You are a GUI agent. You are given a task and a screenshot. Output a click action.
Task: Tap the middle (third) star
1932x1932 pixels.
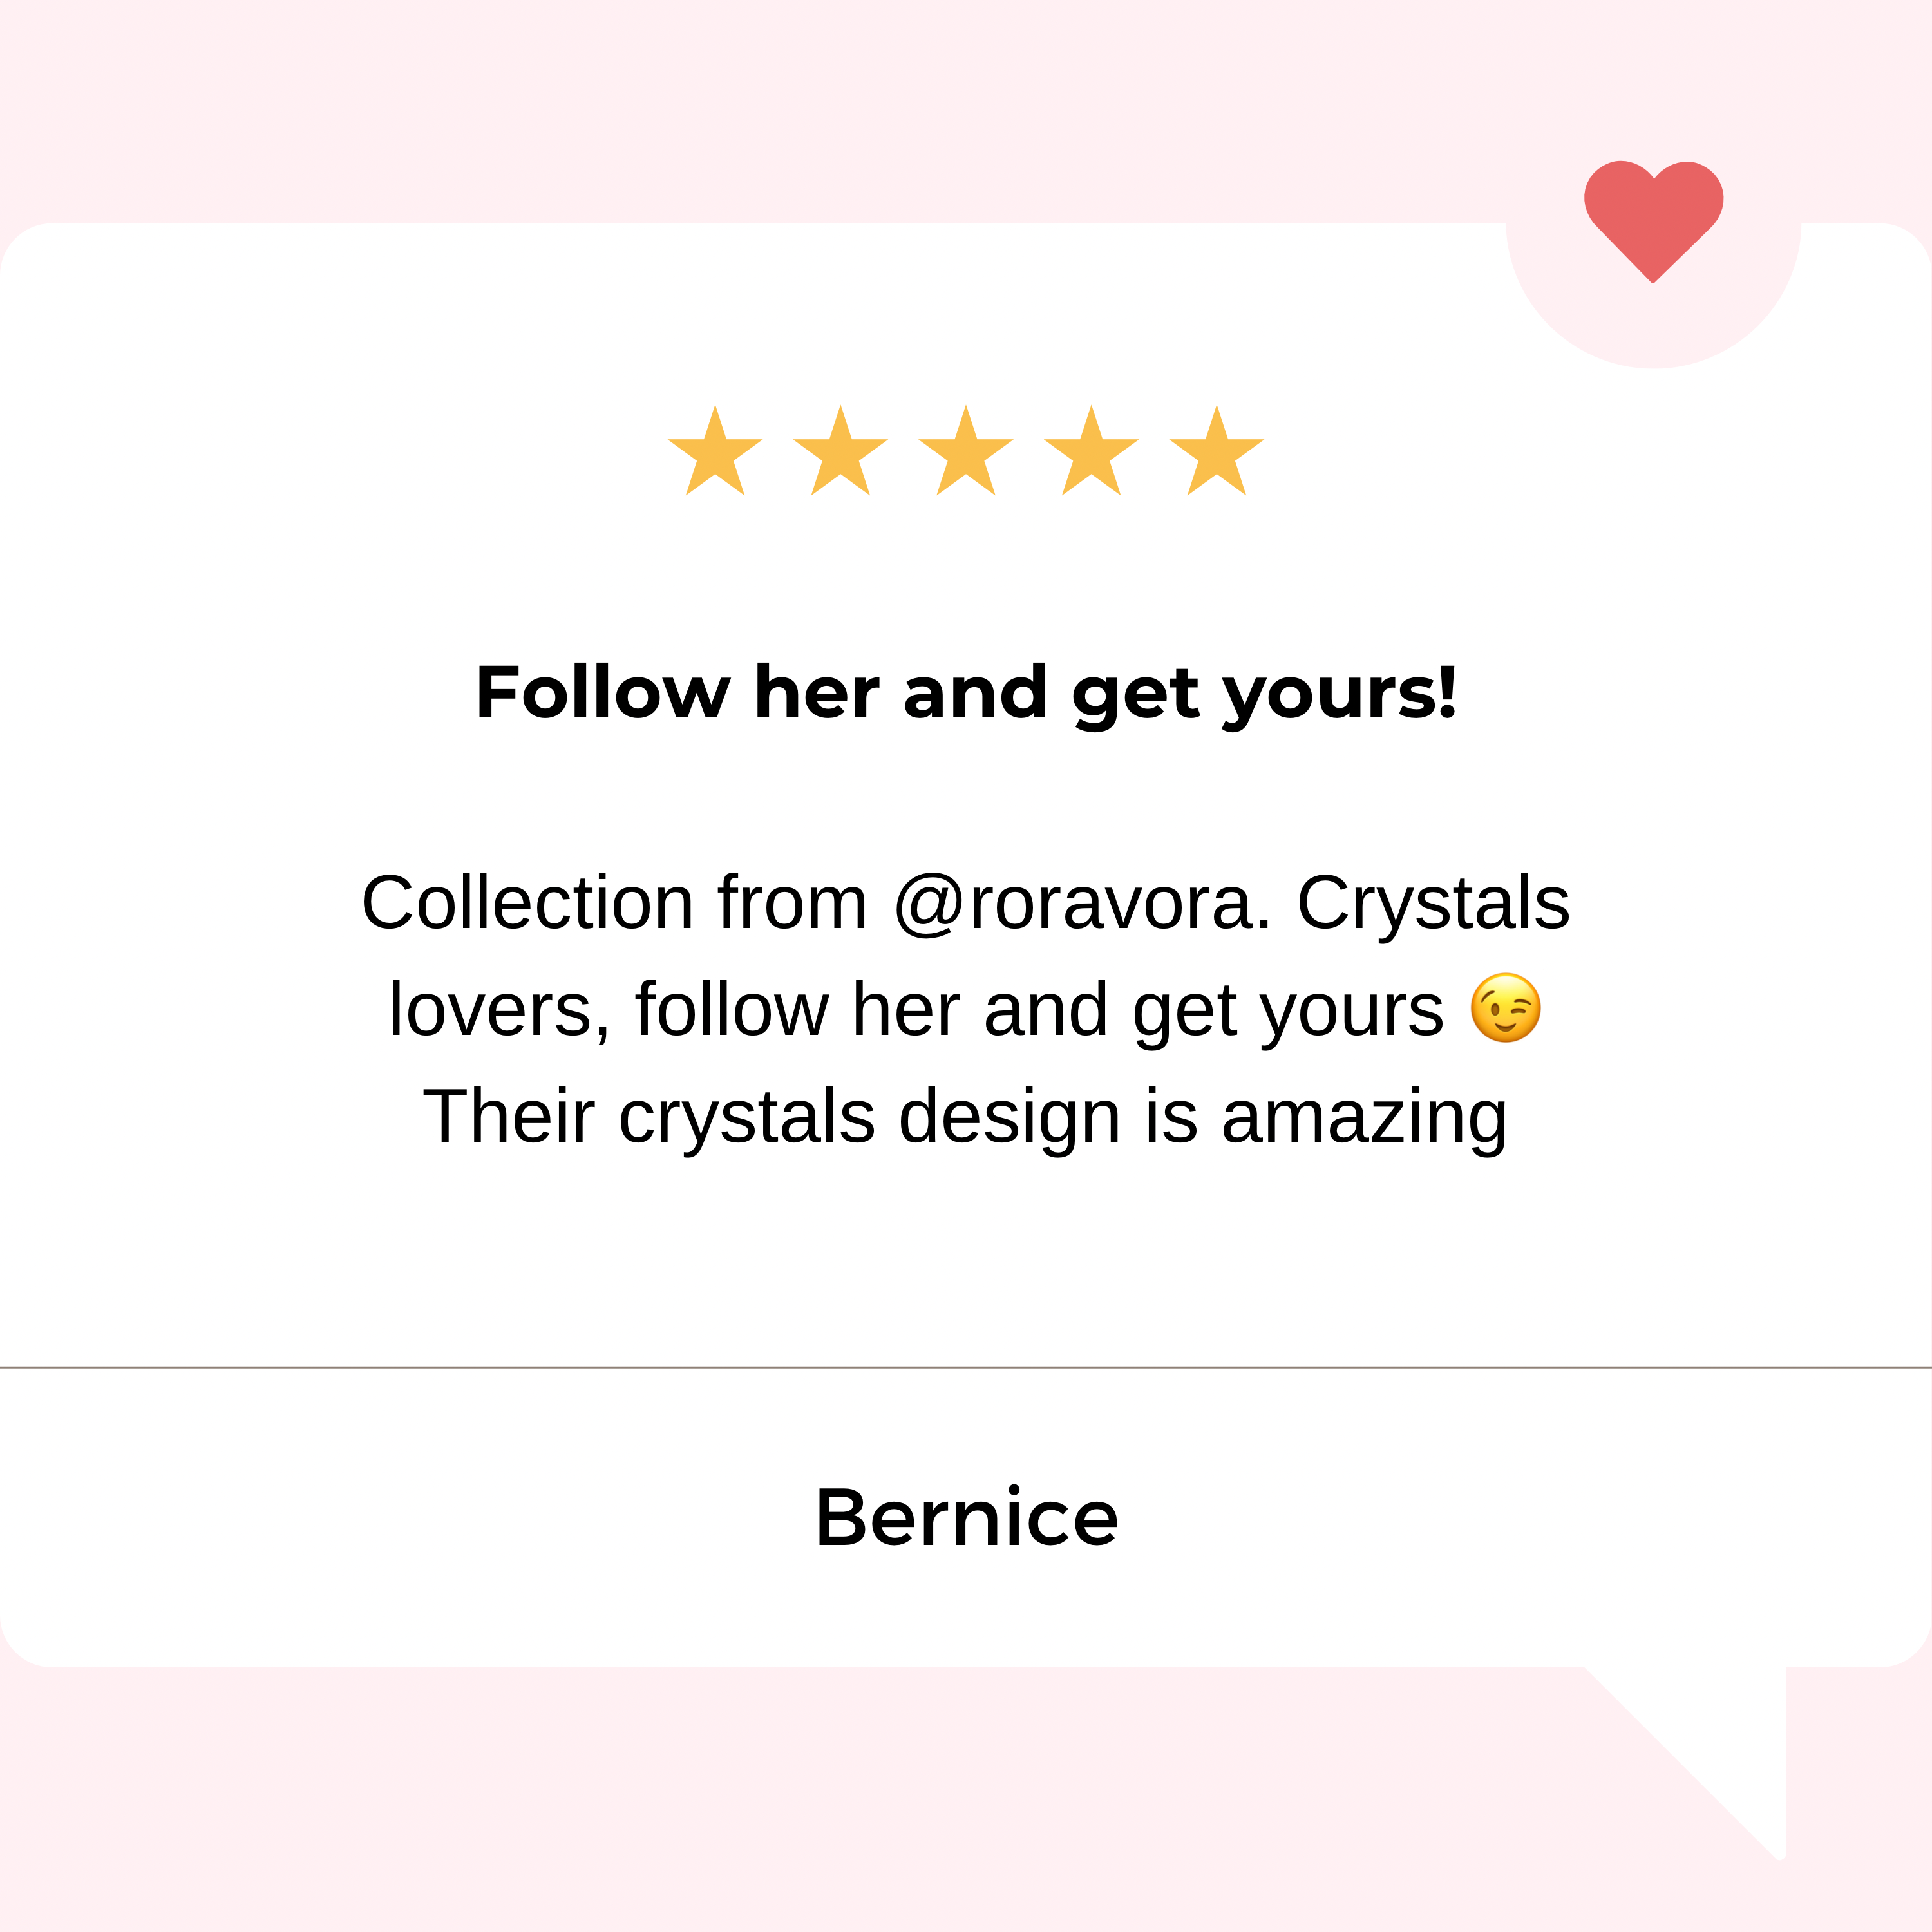[966, 454]
